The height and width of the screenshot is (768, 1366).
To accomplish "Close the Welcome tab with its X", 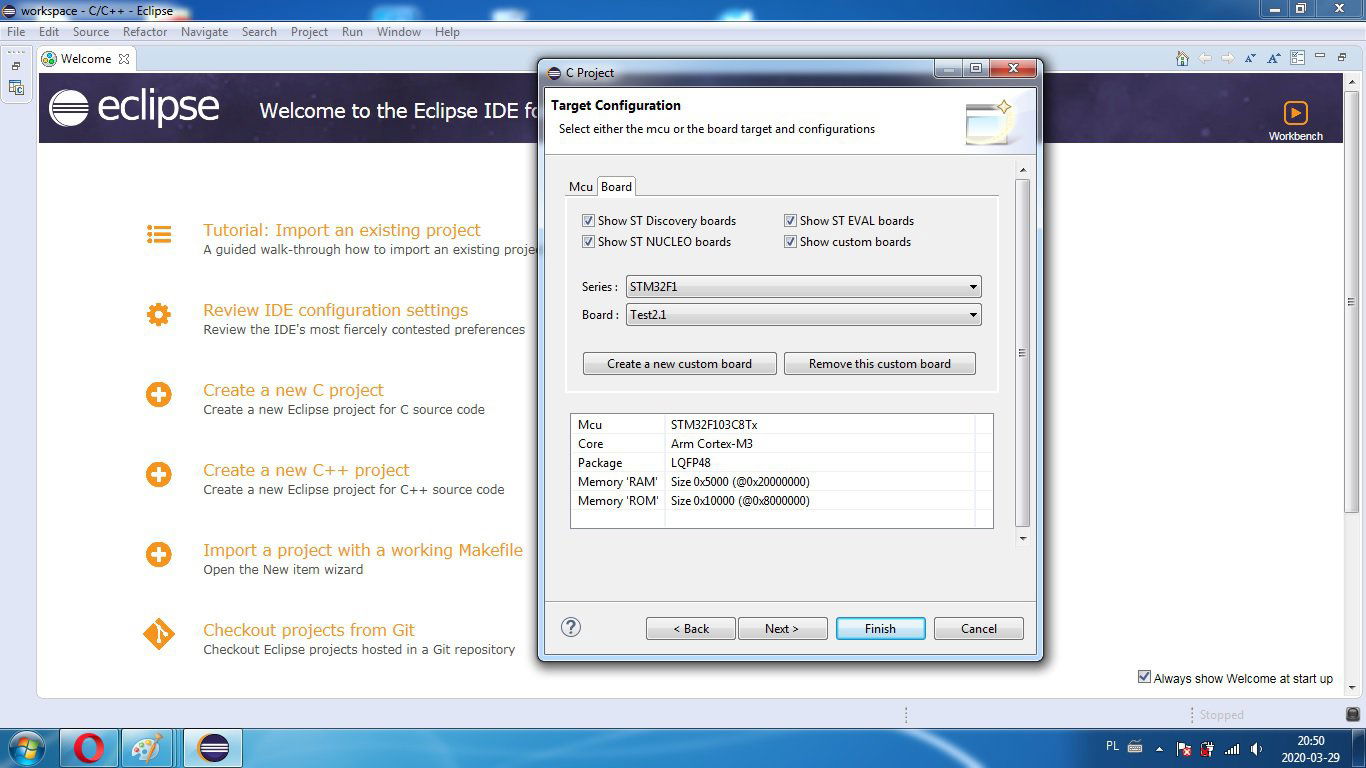I will tap(124, 59).
